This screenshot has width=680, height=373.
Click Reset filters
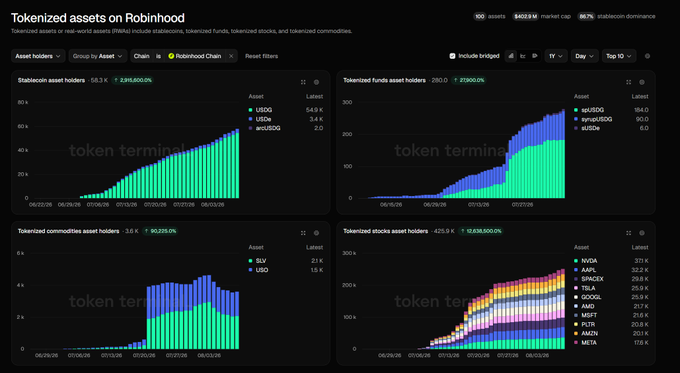pyautogui.click(x=262, y=56)
